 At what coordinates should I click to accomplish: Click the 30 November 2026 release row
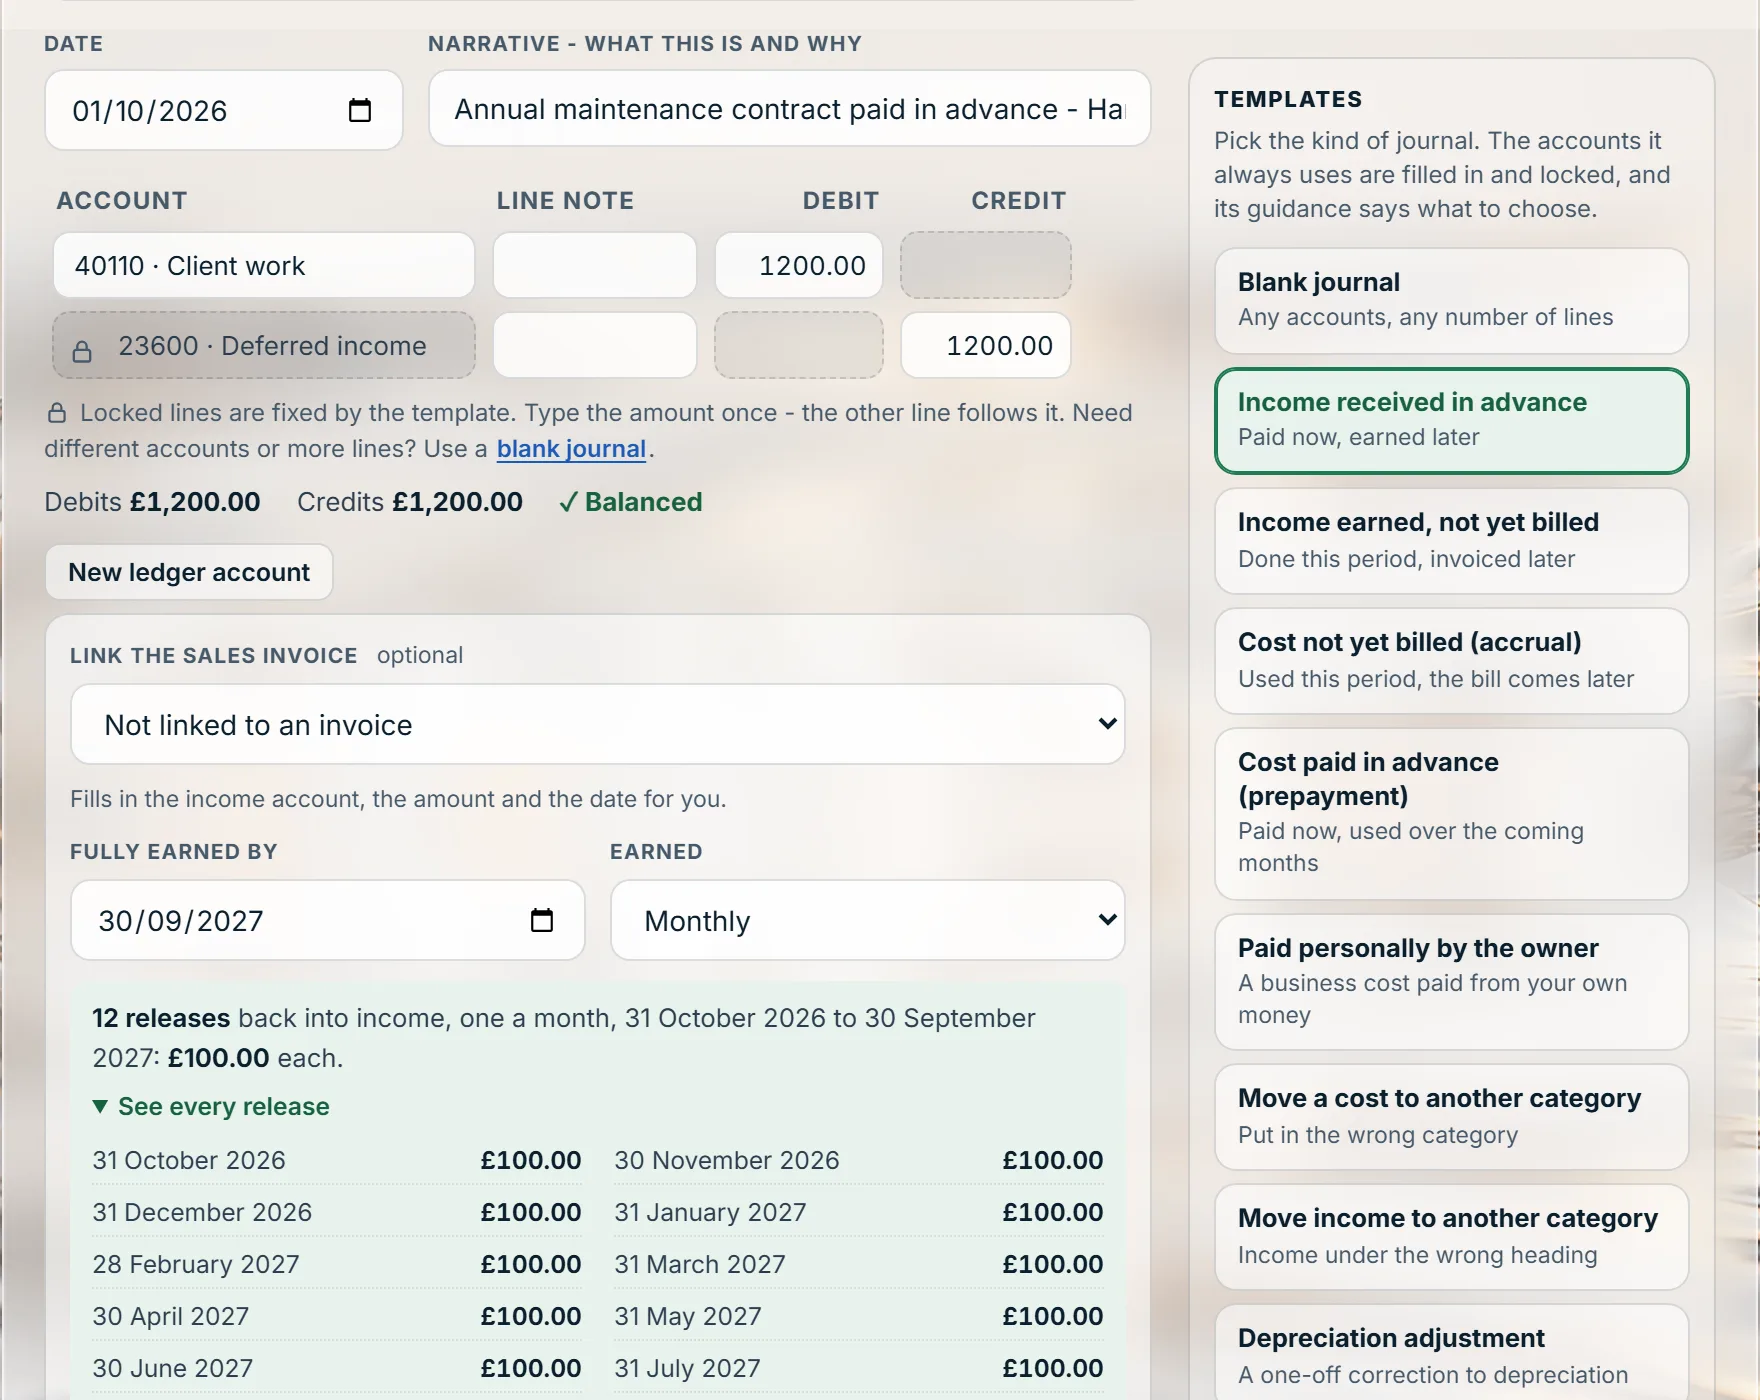tap(859, 1160)
